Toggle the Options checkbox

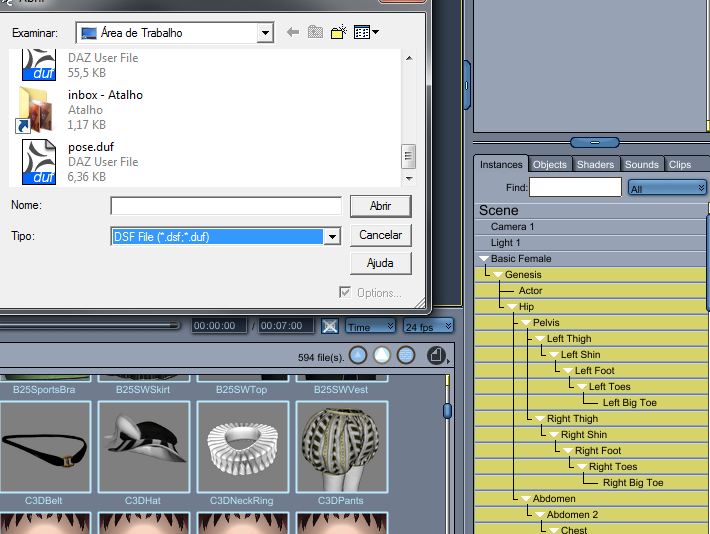pyautogui.click(x=345, y=292)
